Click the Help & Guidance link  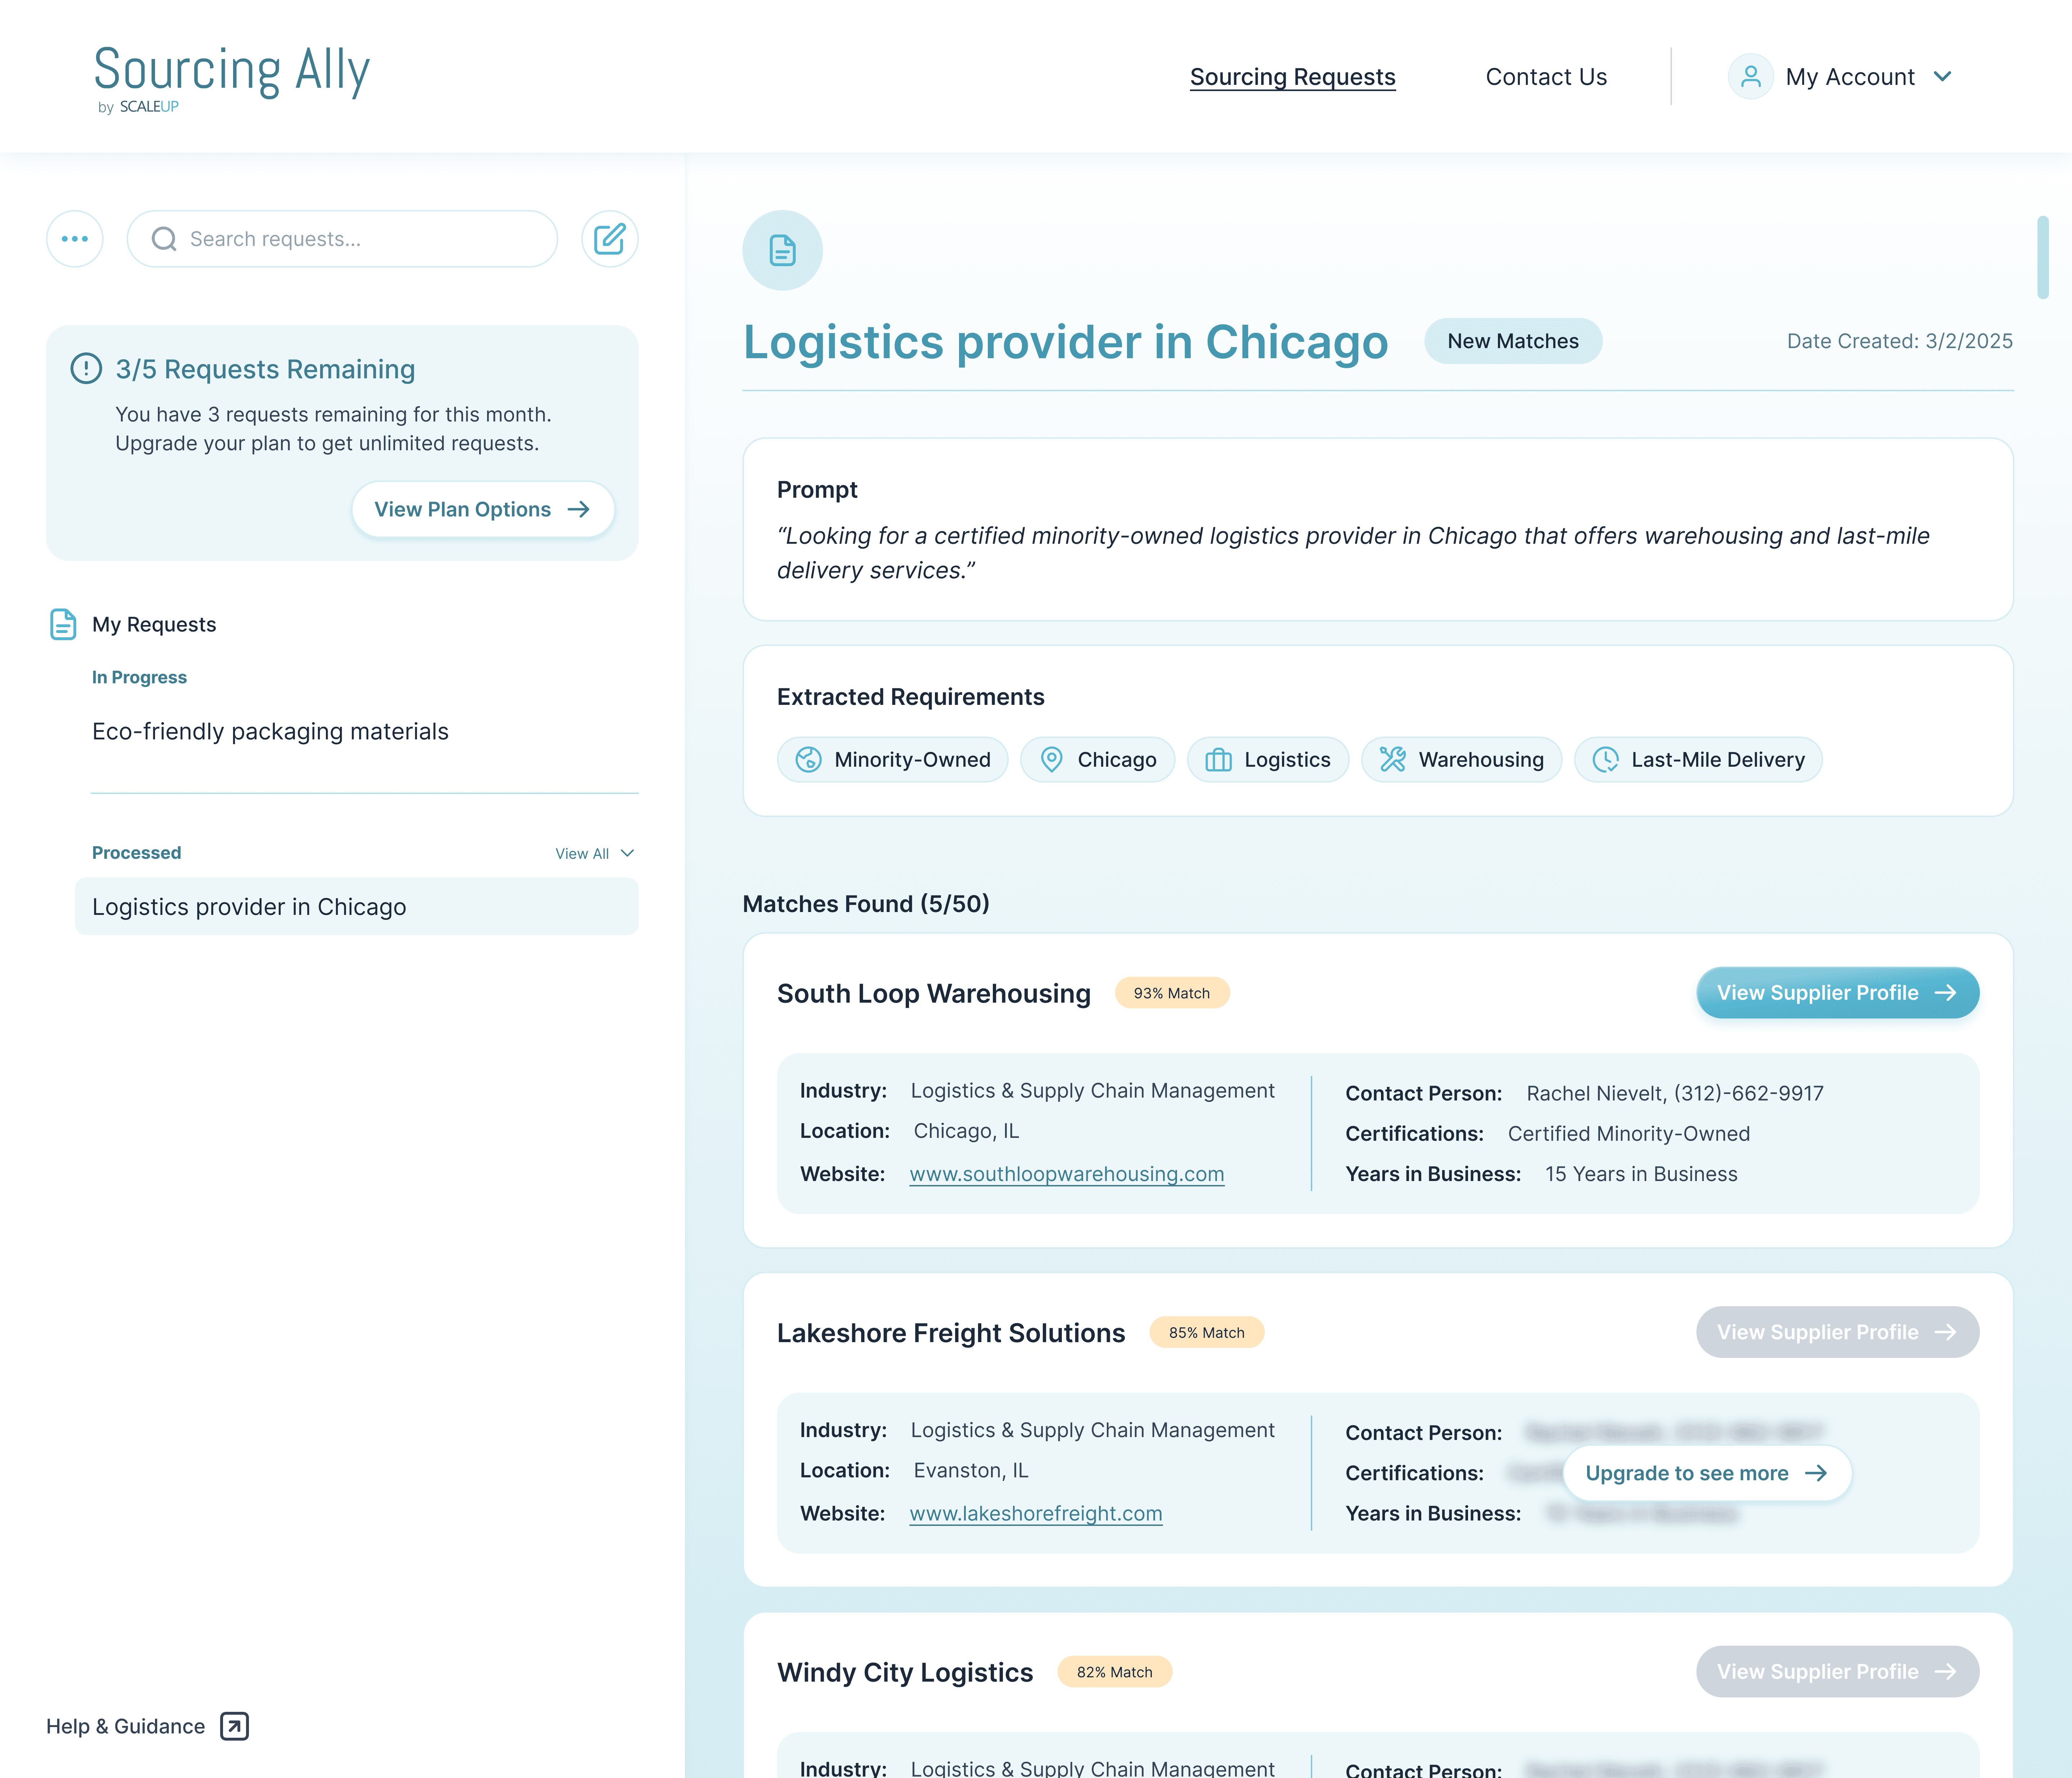pyautogui.click(x=126, y=1727)
